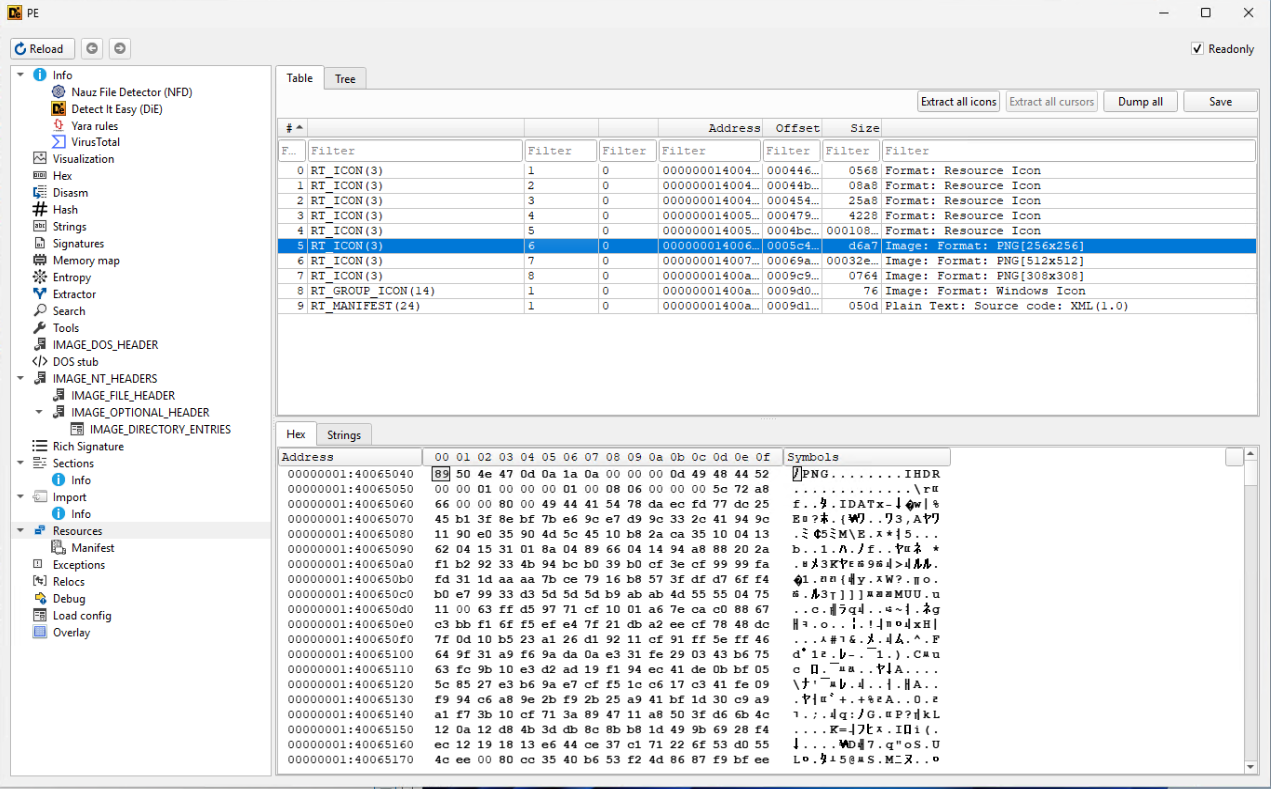The image size is (1271, 789).
Task: Select VirusTotal in the sidebar
Action: 95,142
